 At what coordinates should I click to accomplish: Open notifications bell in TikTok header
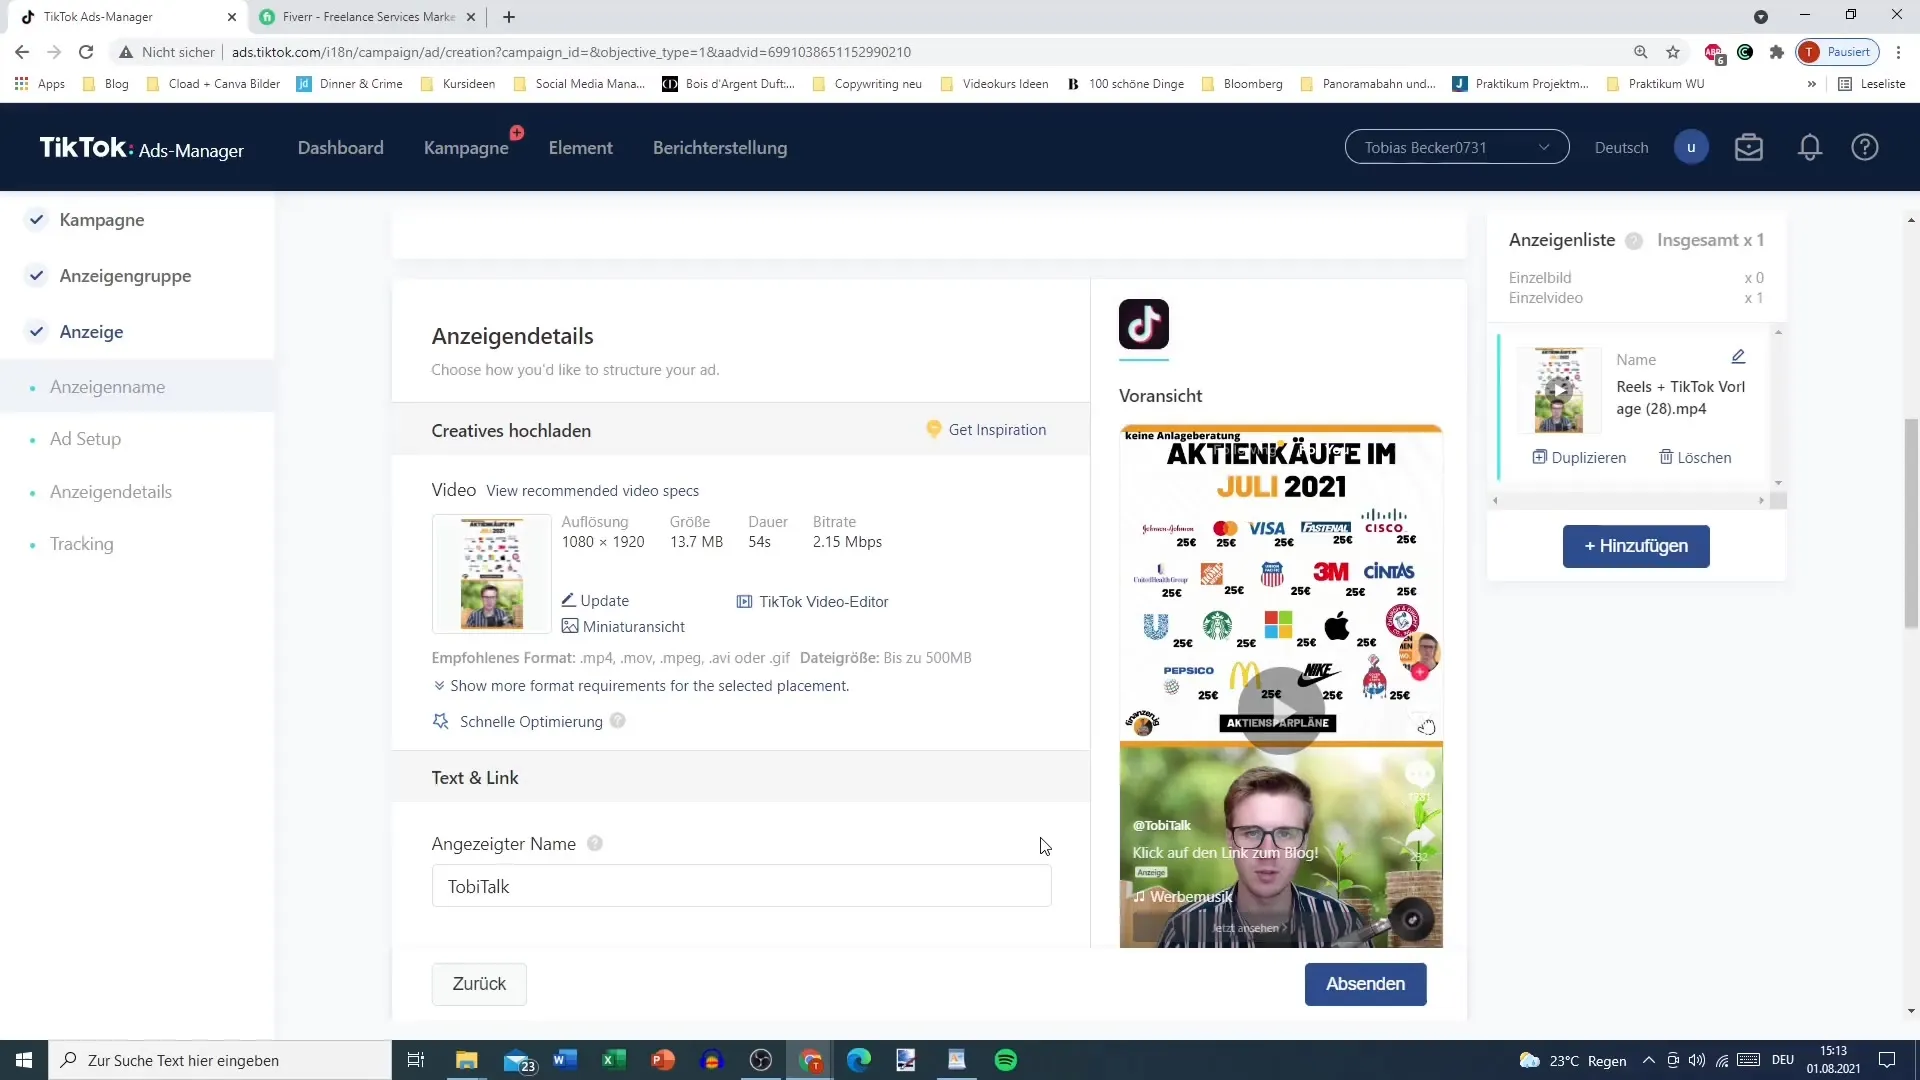(1810, 148)
